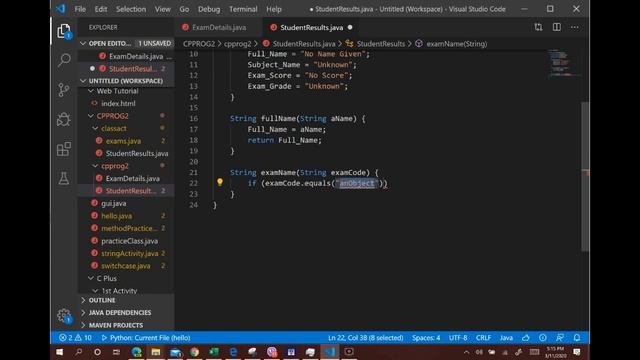Open the Debug menu

[x=209, y=9]
